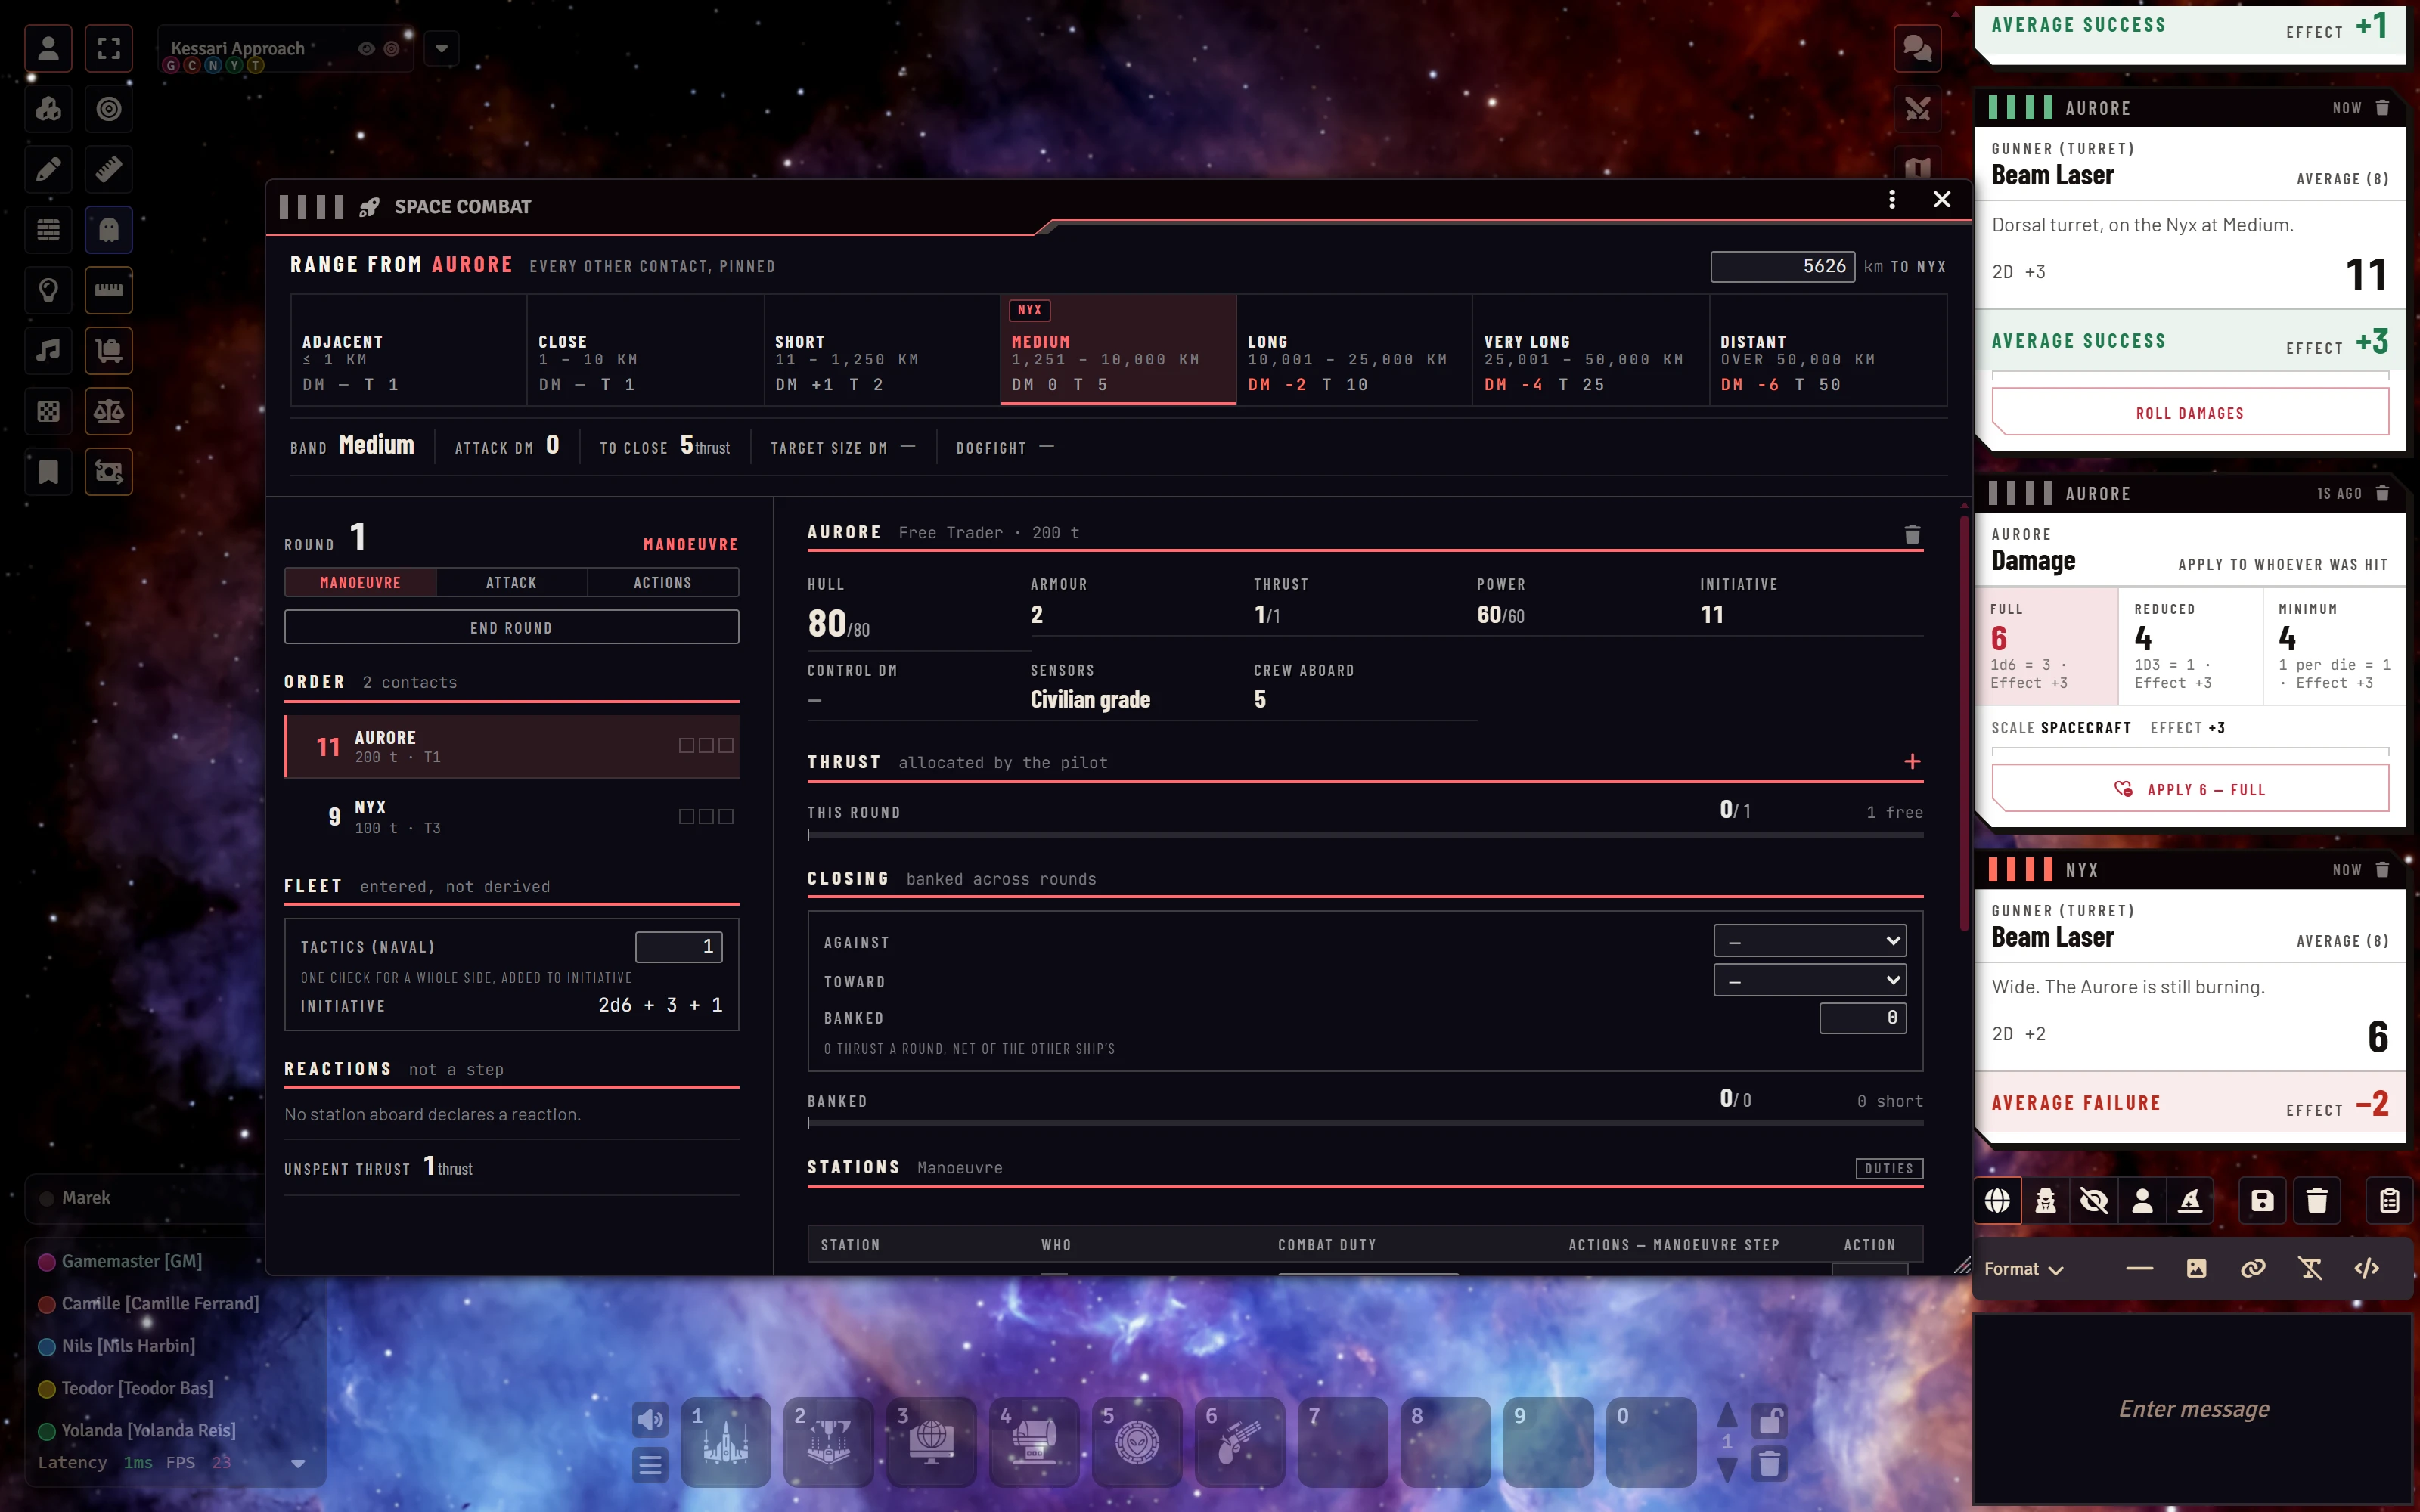Toggle the hotbar menu lines icon

650,1465
